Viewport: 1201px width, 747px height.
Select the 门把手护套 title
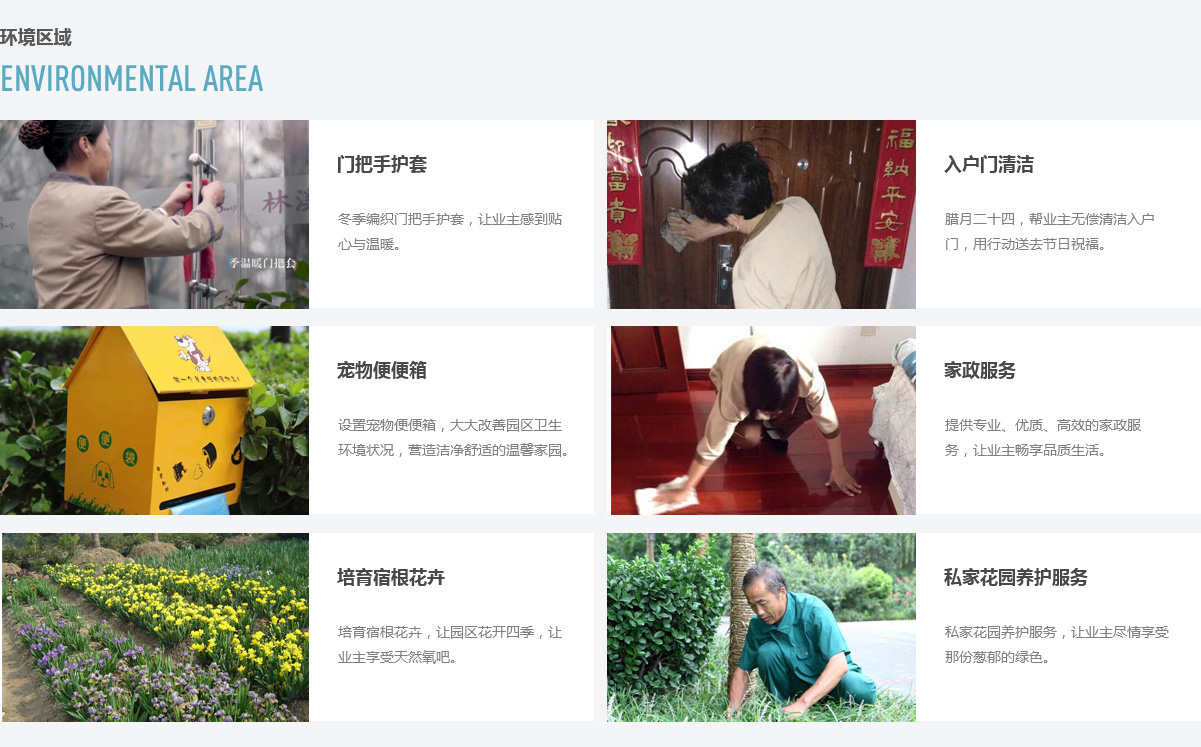(382, 165)
